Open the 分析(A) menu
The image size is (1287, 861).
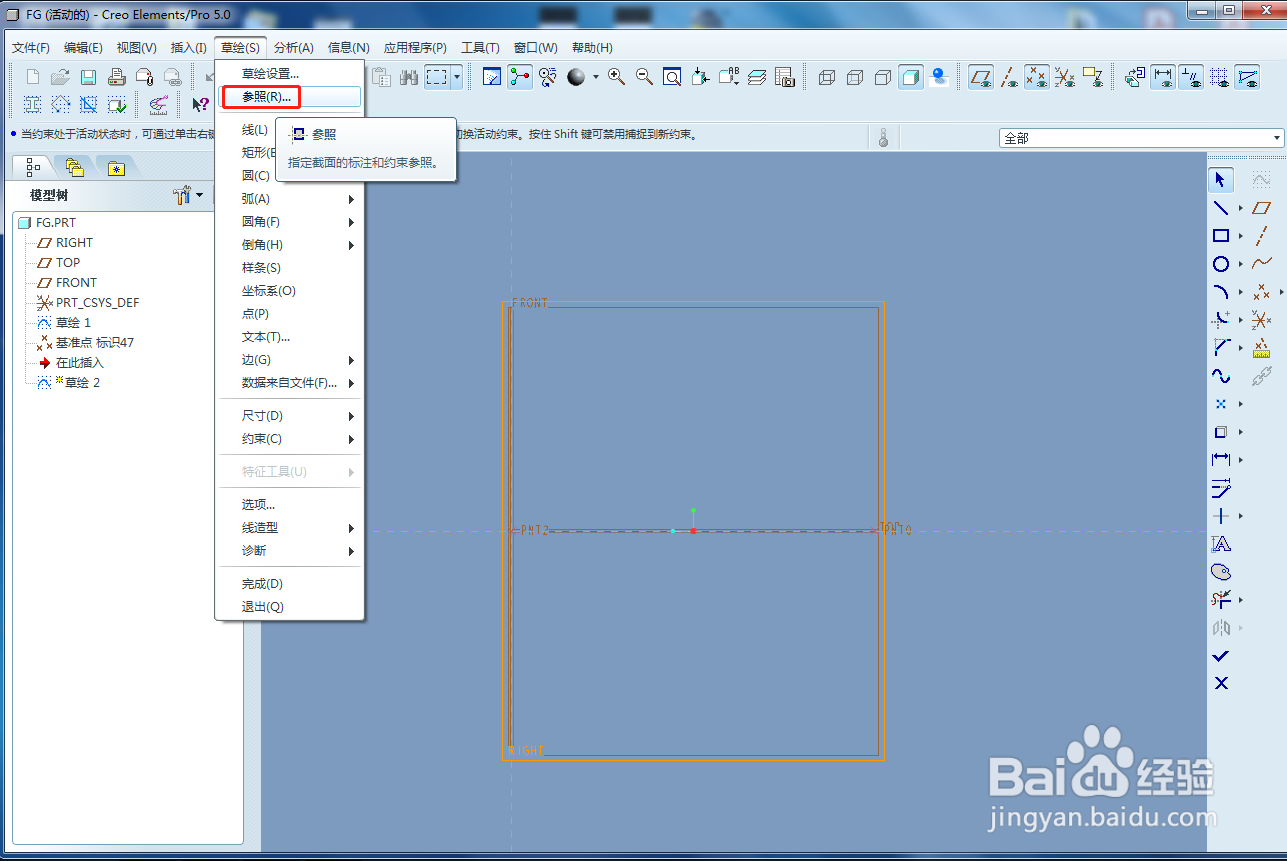pyautogui.click(x=294, y=48)
